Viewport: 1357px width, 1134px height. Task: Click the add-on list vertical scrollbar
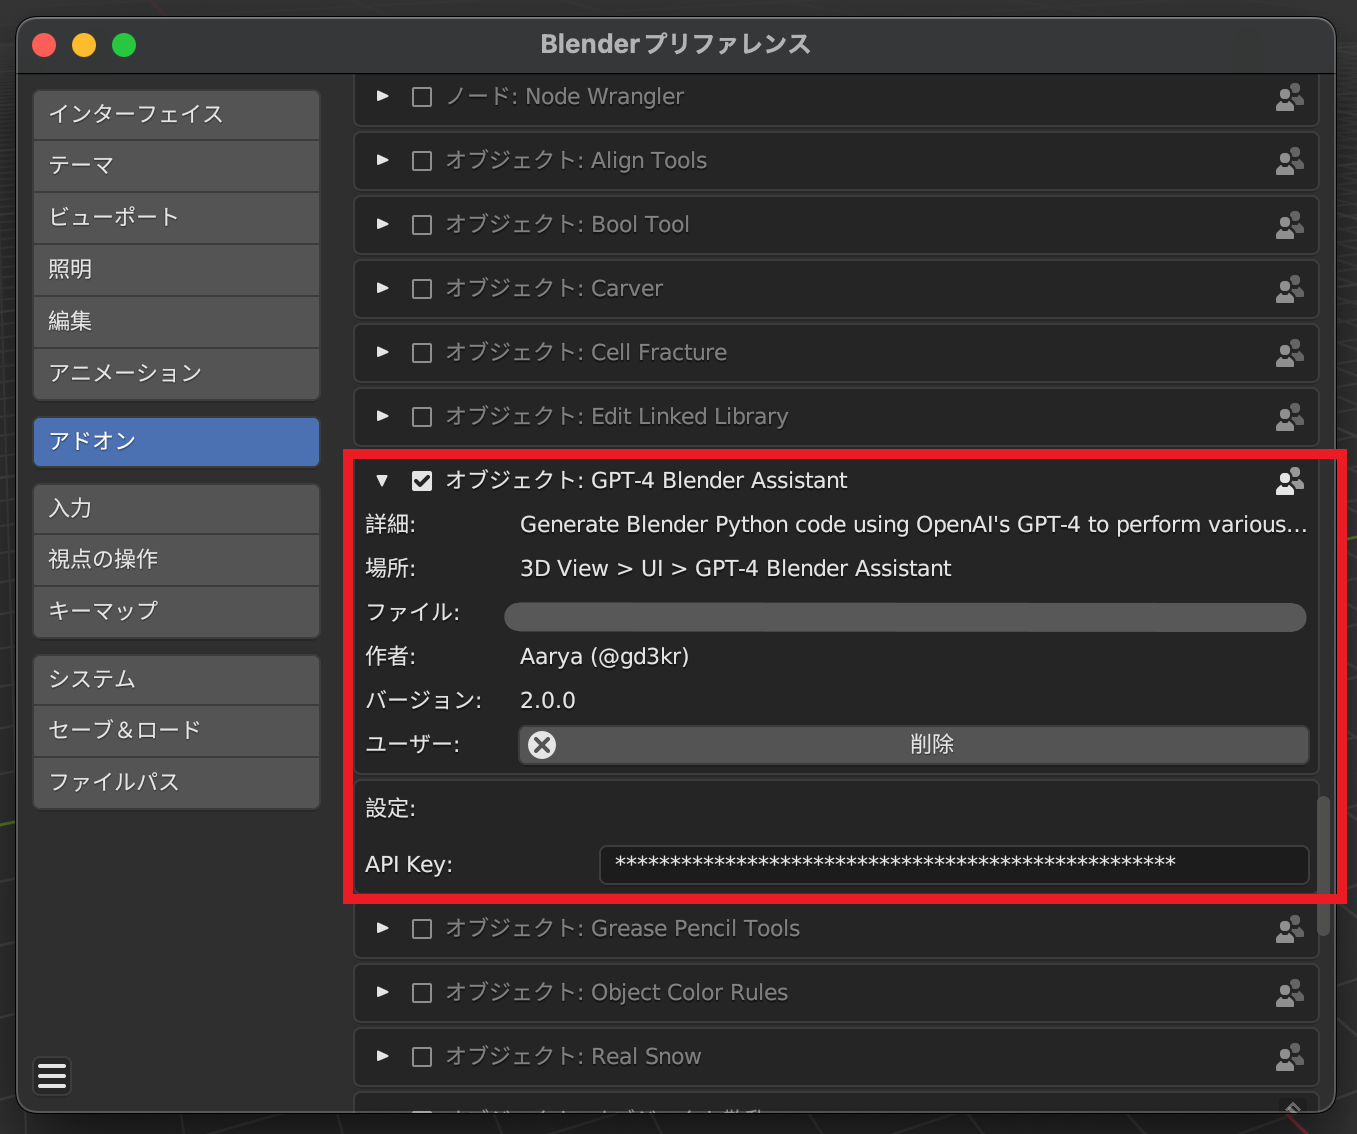click(1324, 866)
